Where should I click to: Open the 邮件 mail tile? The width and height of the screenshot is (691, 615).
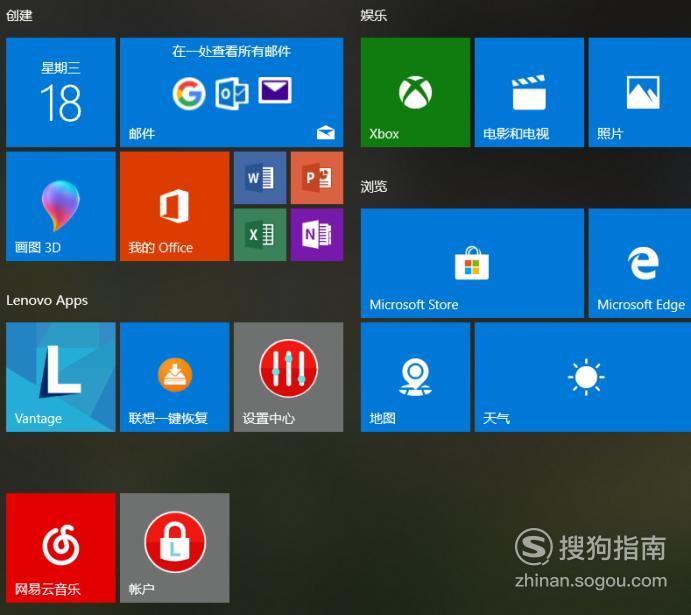(231, 92)
